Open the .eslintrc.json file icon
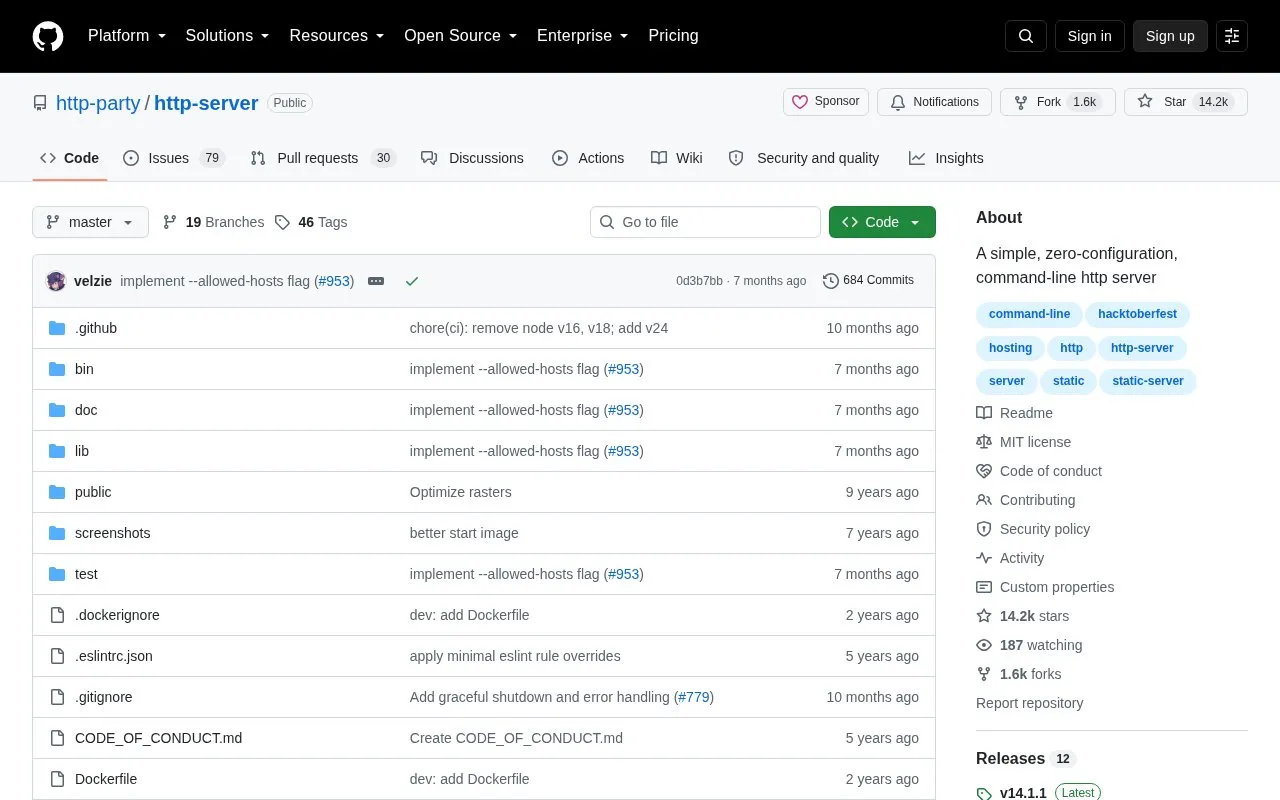The width and height of the screenshot is (1280, 800). coord(57,656)
